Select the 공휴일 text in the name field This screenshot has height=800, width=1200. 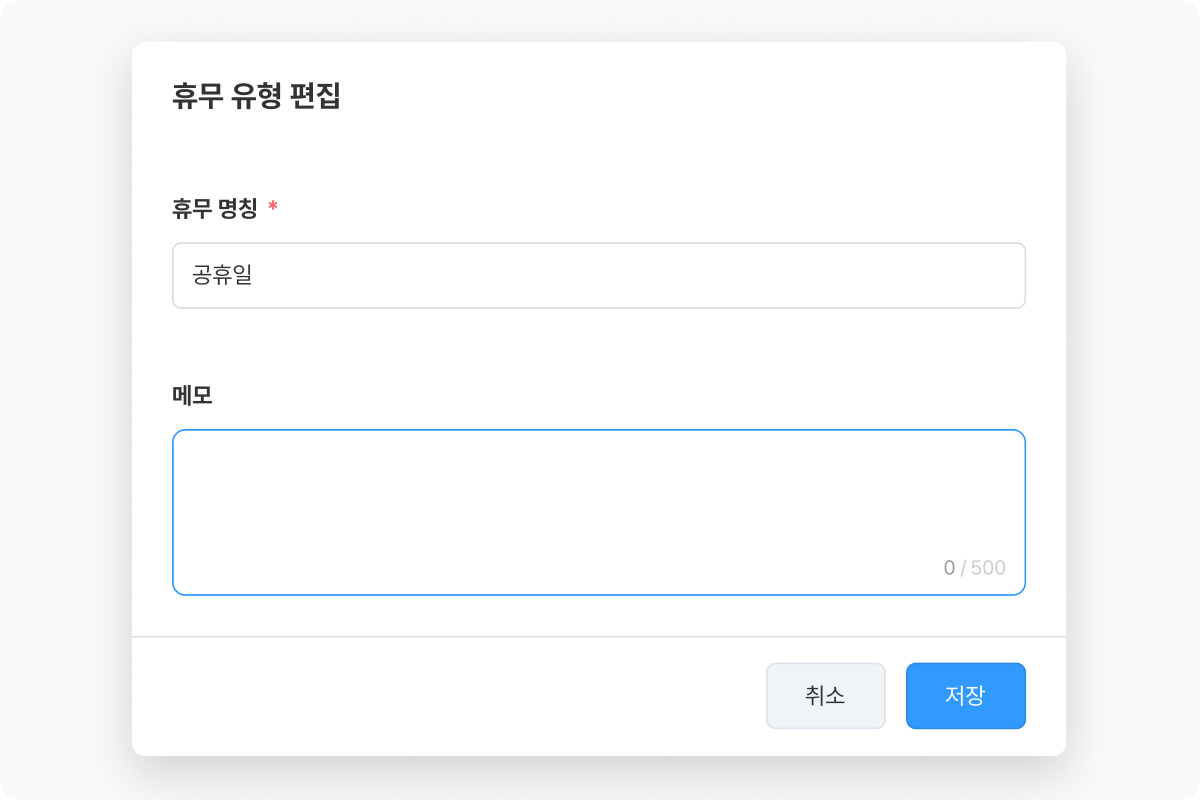[x=222, y=275]
